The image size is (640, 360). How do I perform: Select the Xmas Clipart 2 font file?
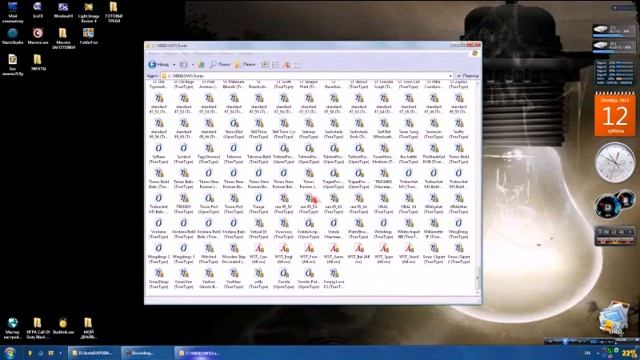[458, 253]
